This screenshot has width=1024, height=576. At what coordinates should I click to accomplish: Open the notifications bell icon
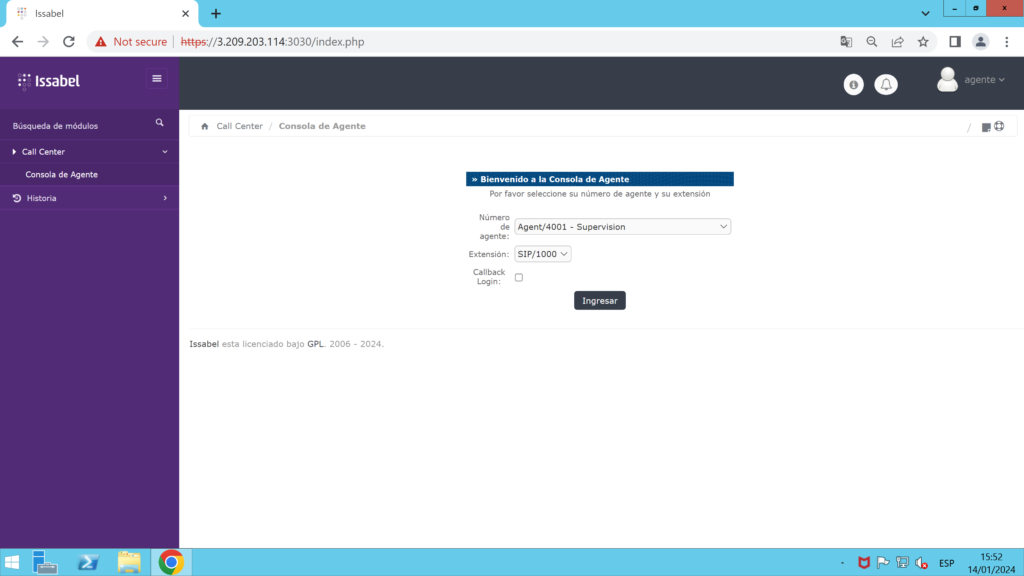pyautogui.click(x=885, y=85)
